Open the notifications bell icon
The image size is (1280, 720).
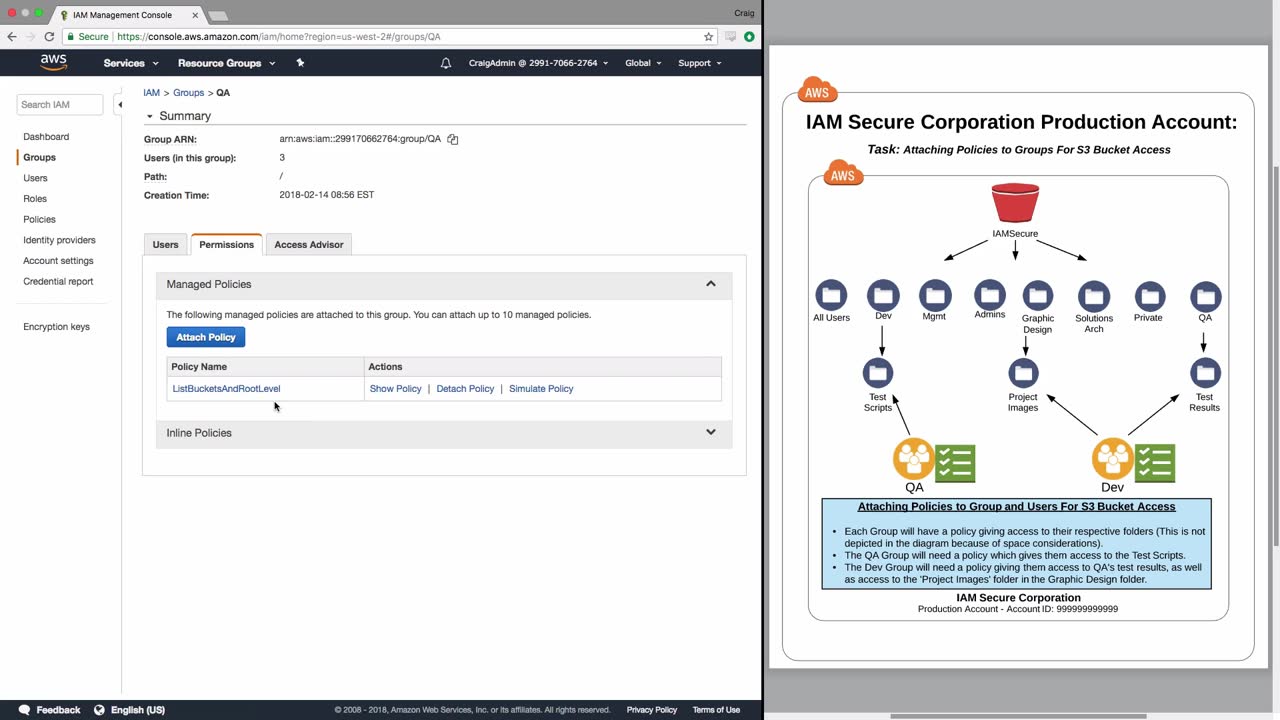(x=446, y=63)
